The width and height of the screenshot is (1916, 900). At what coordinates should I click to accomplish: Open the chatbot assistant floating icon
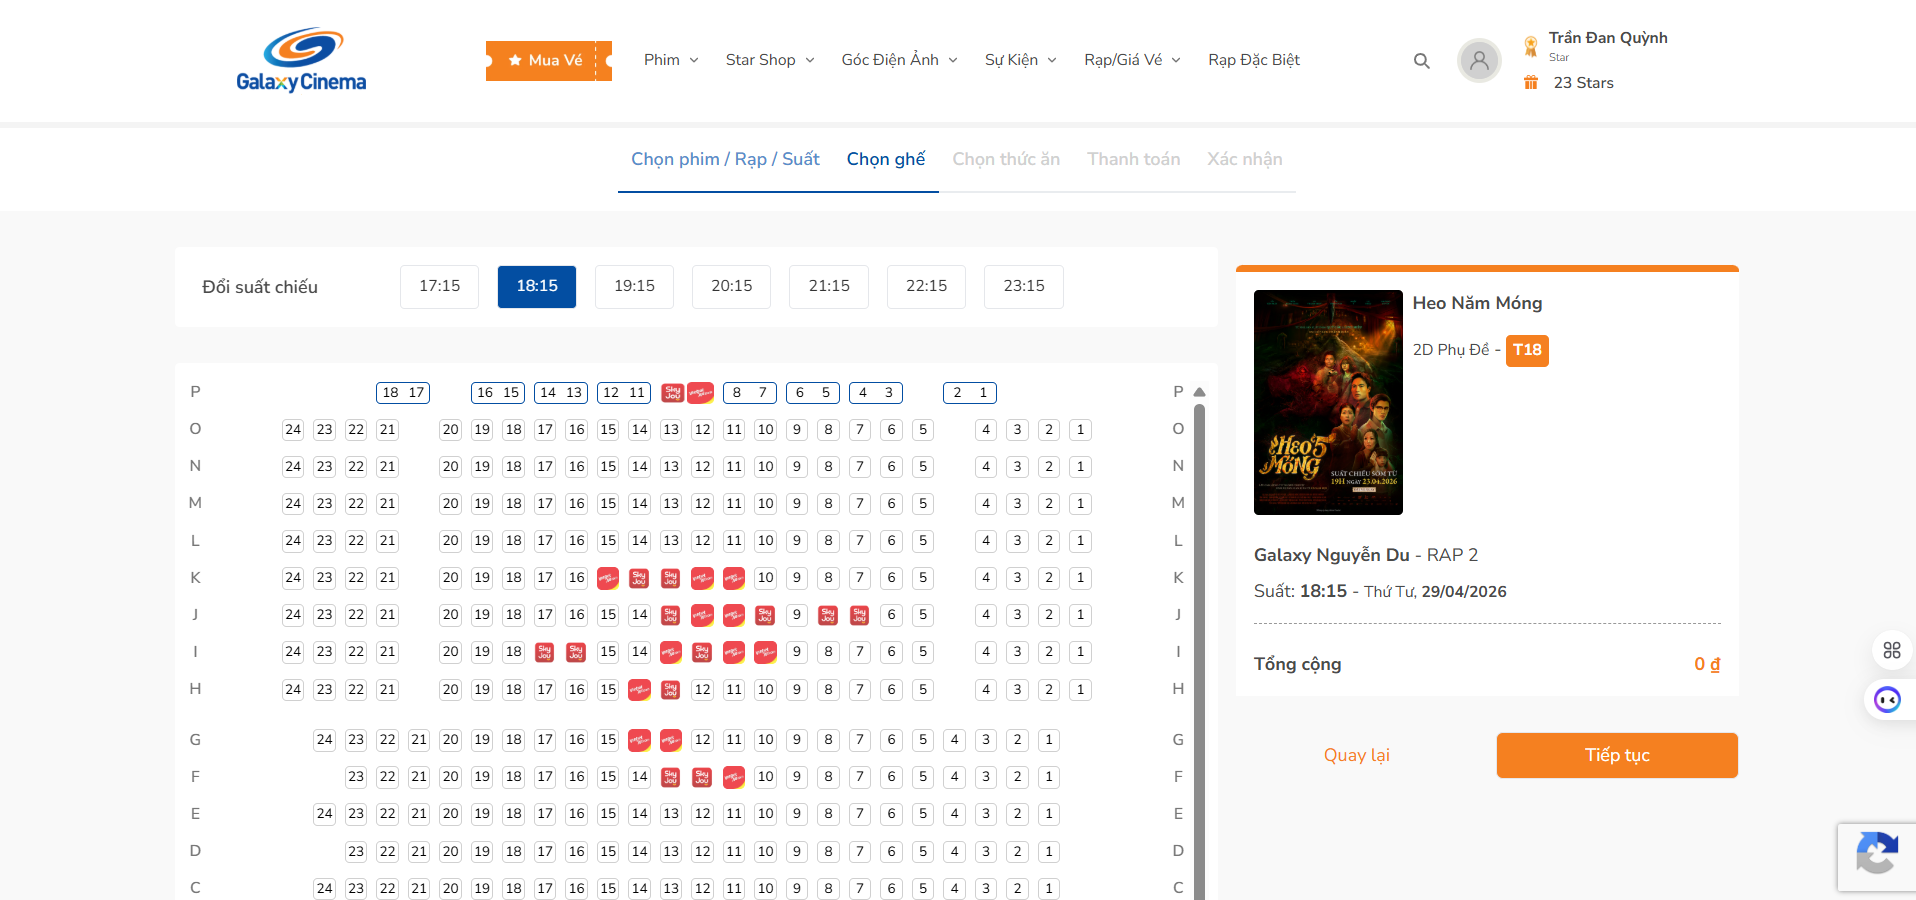click(x=1887, y=699)
